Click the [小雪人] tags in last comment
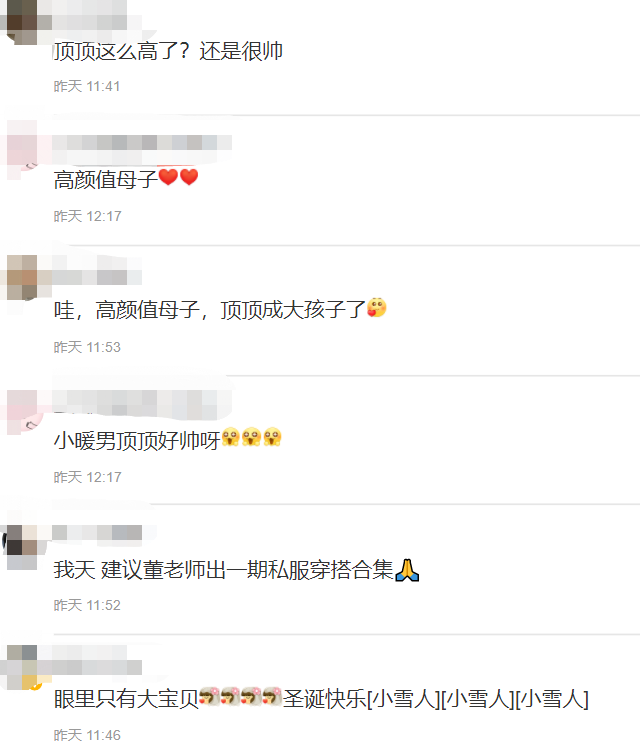Image resolution: width=640 pixels, height=756 pixels. [x=478, y=699]
